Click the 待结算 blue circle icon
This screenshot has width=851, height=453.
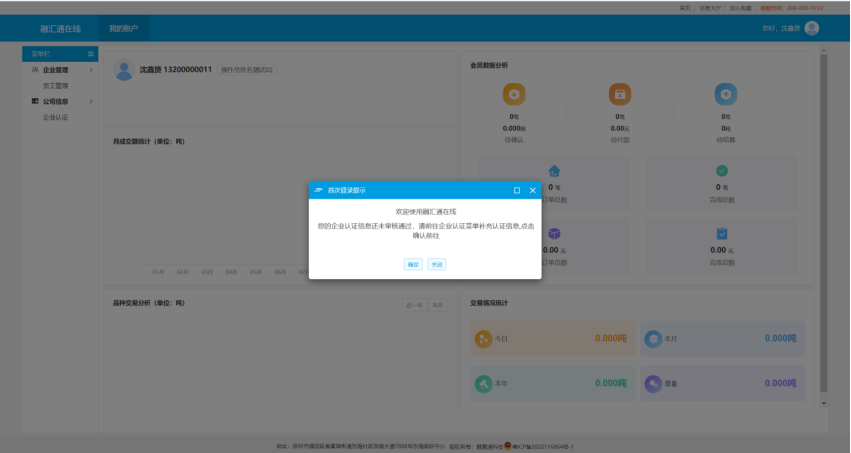click(x=726, y=94)
